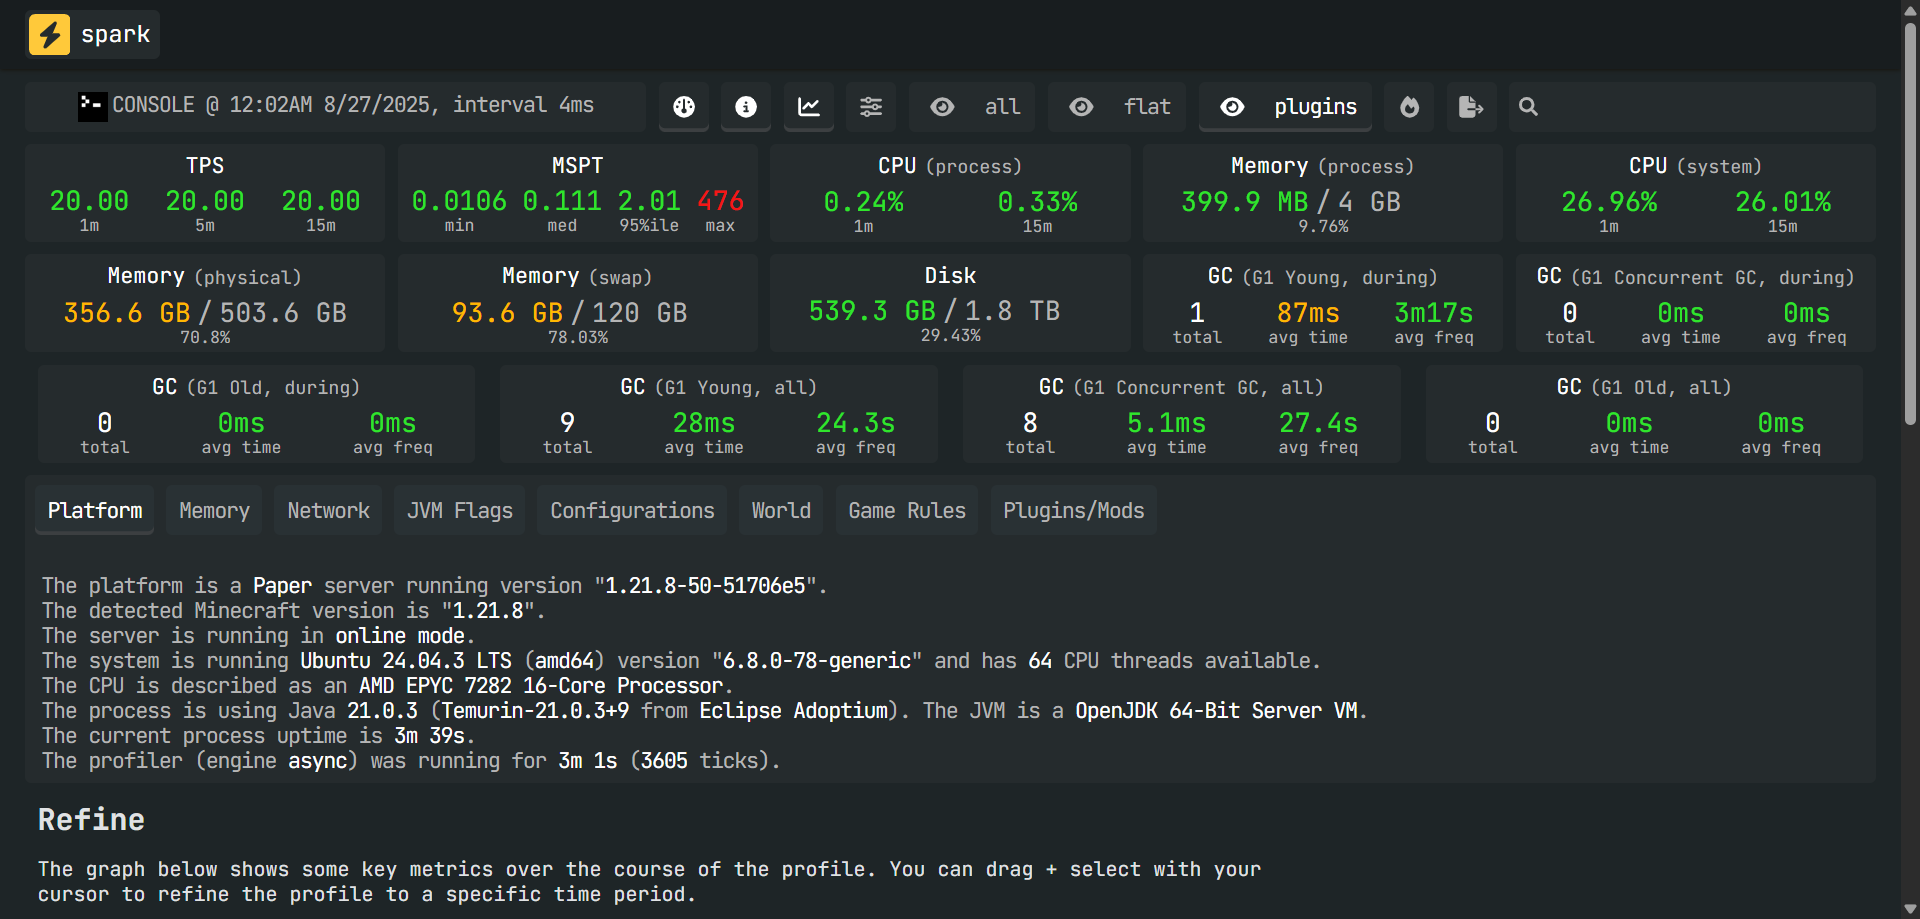Click the page vertical scrollbar thumb
The image size is (1920, 919).
tap(1910, 225)
